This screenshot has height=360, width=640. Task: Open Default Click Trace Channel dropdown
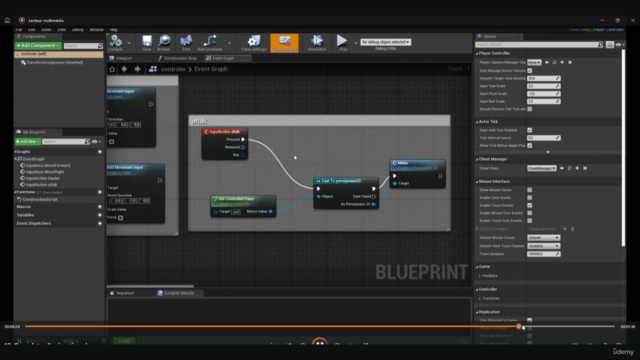click(544, 246)
